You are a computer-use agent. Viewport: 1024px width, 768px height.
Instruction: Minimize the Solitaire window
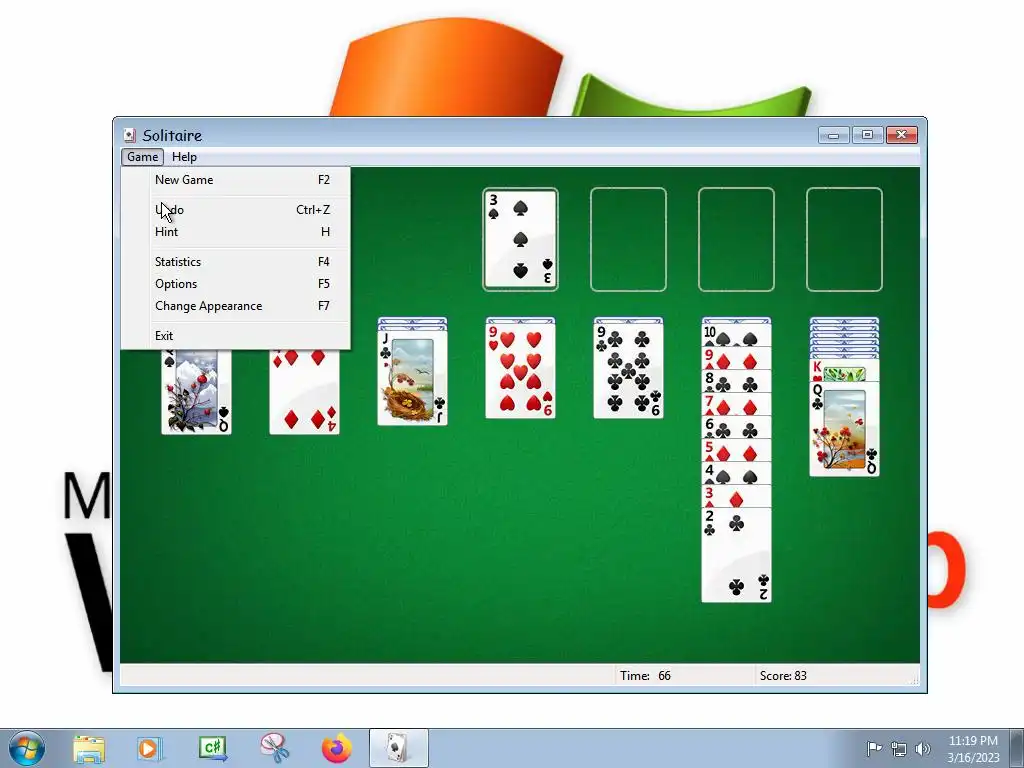click(834, 135)
